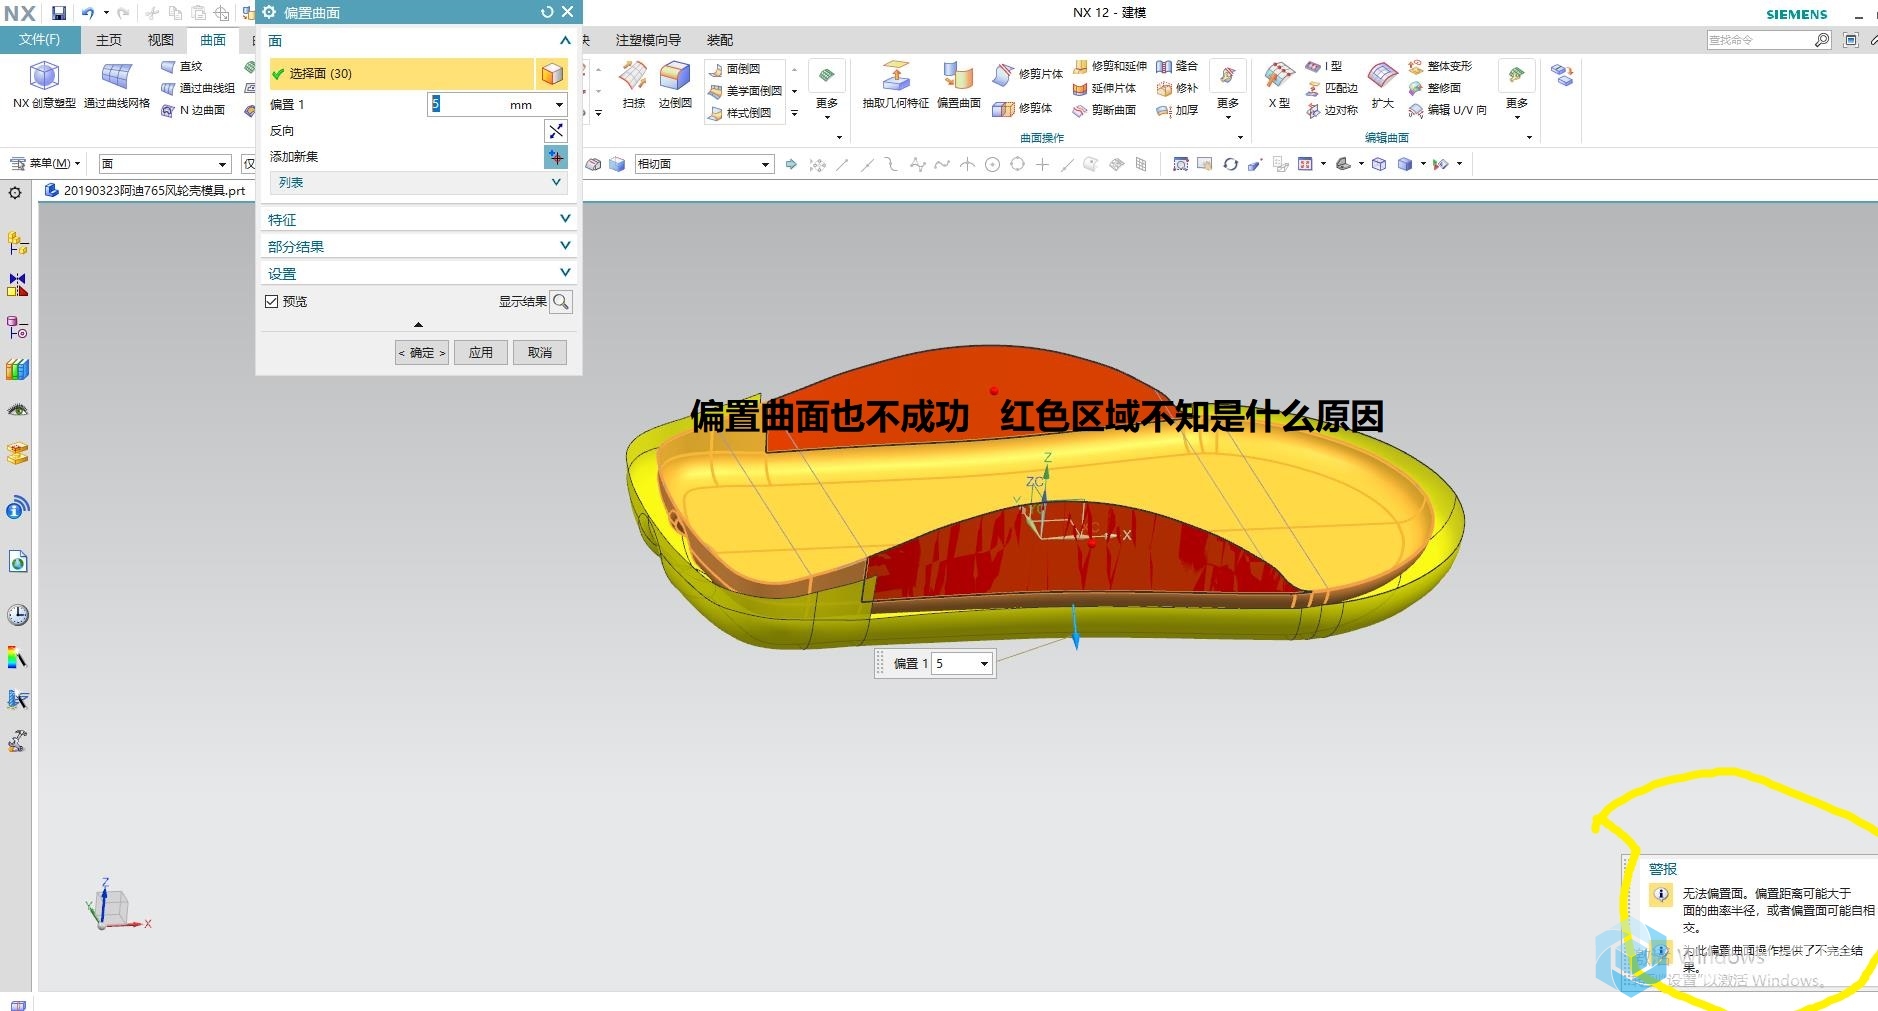Switch to the 曲面 tab

pyautogui.click(x=213, y=40)
